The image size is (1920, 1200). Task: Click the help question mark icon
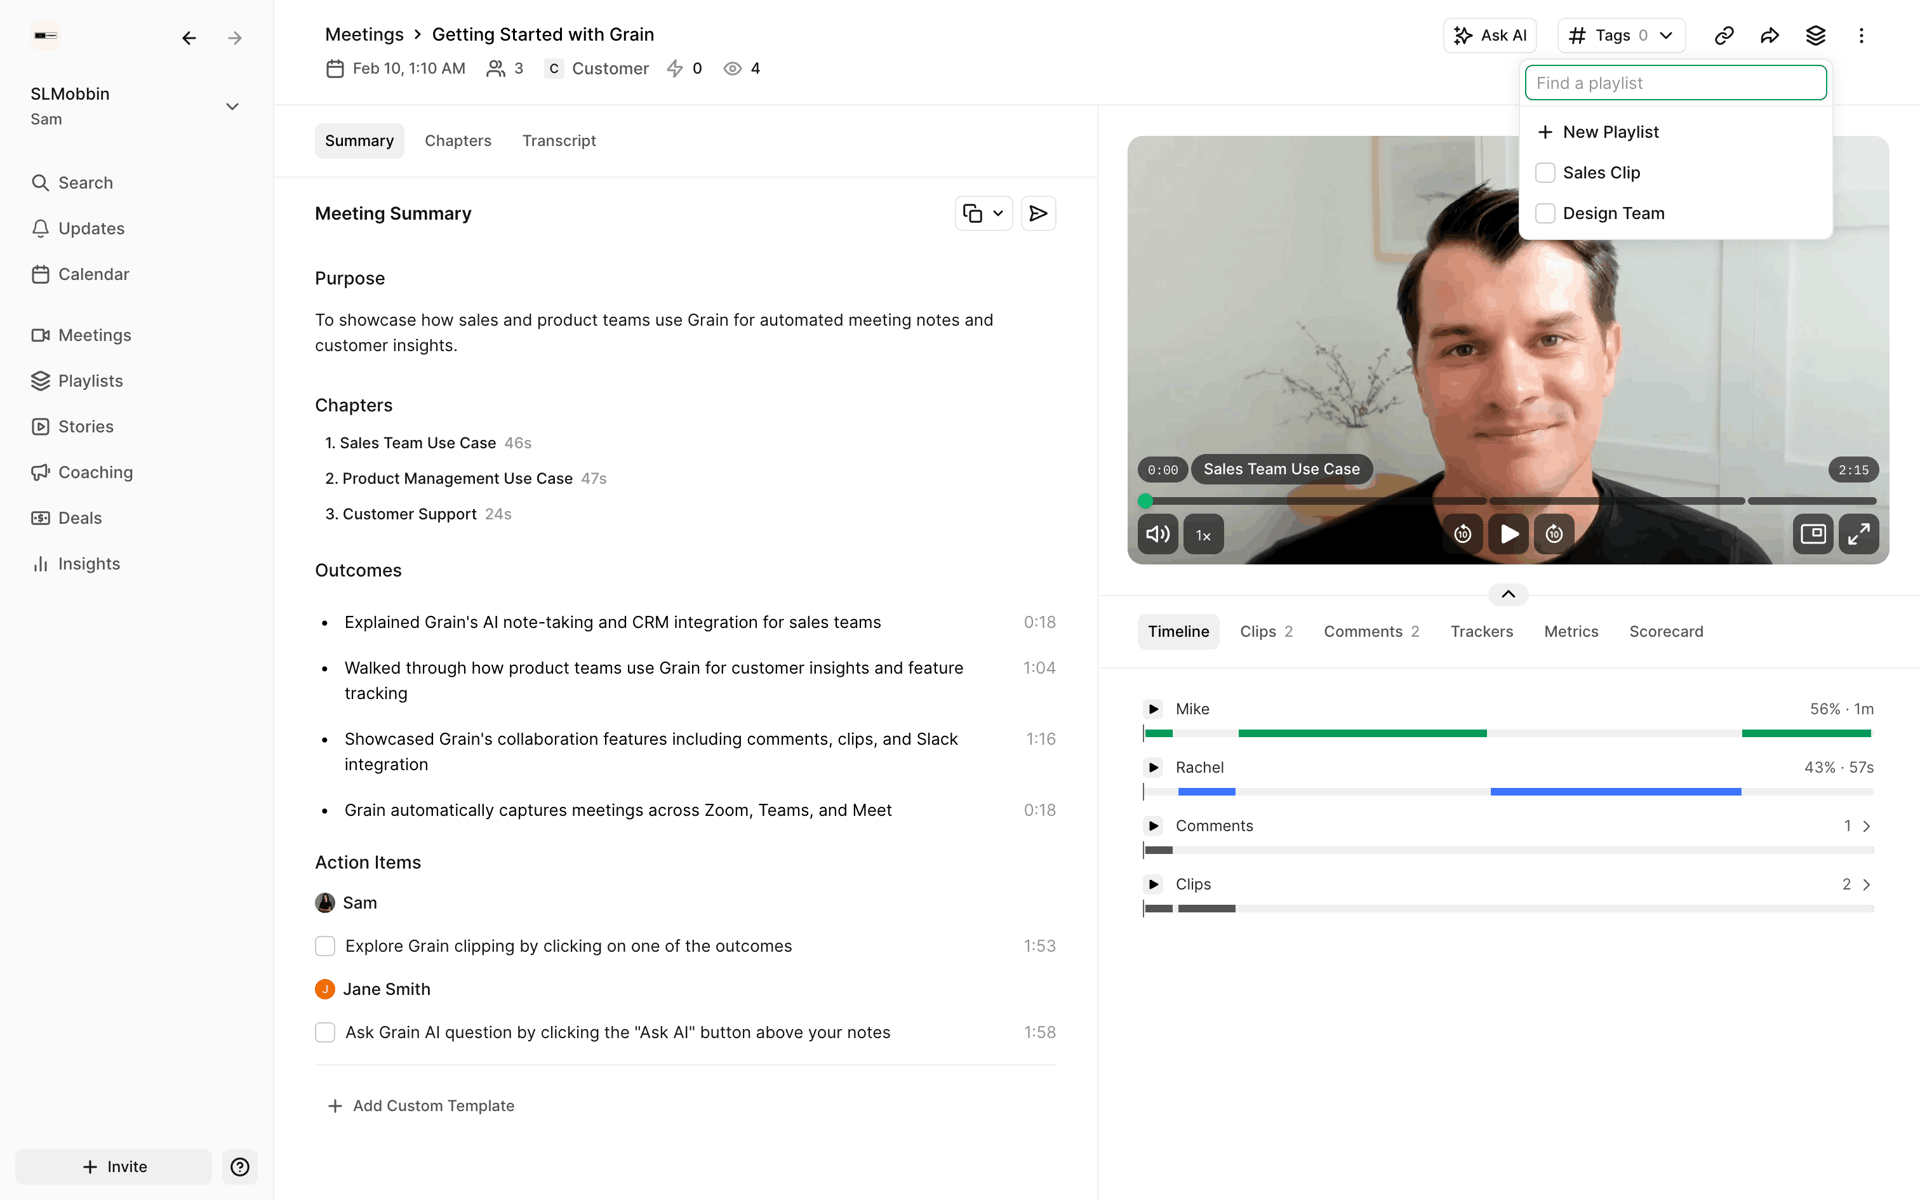(240, 1167)
